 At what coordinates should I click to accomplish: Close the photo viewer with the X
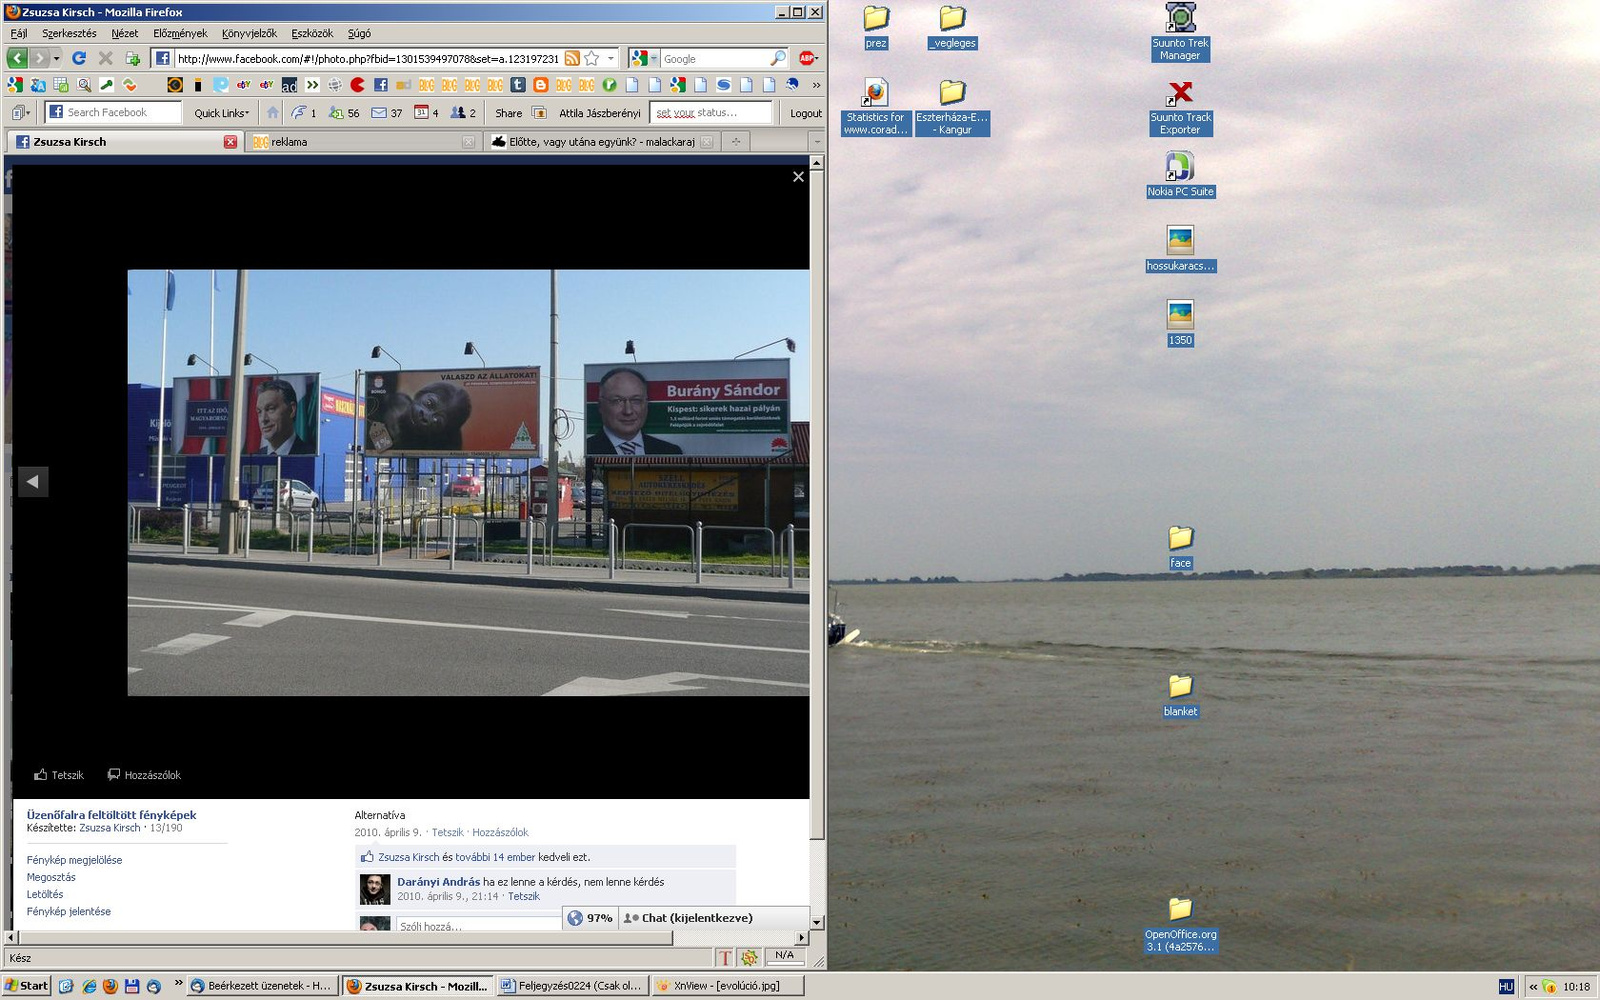tap(798, 177)
